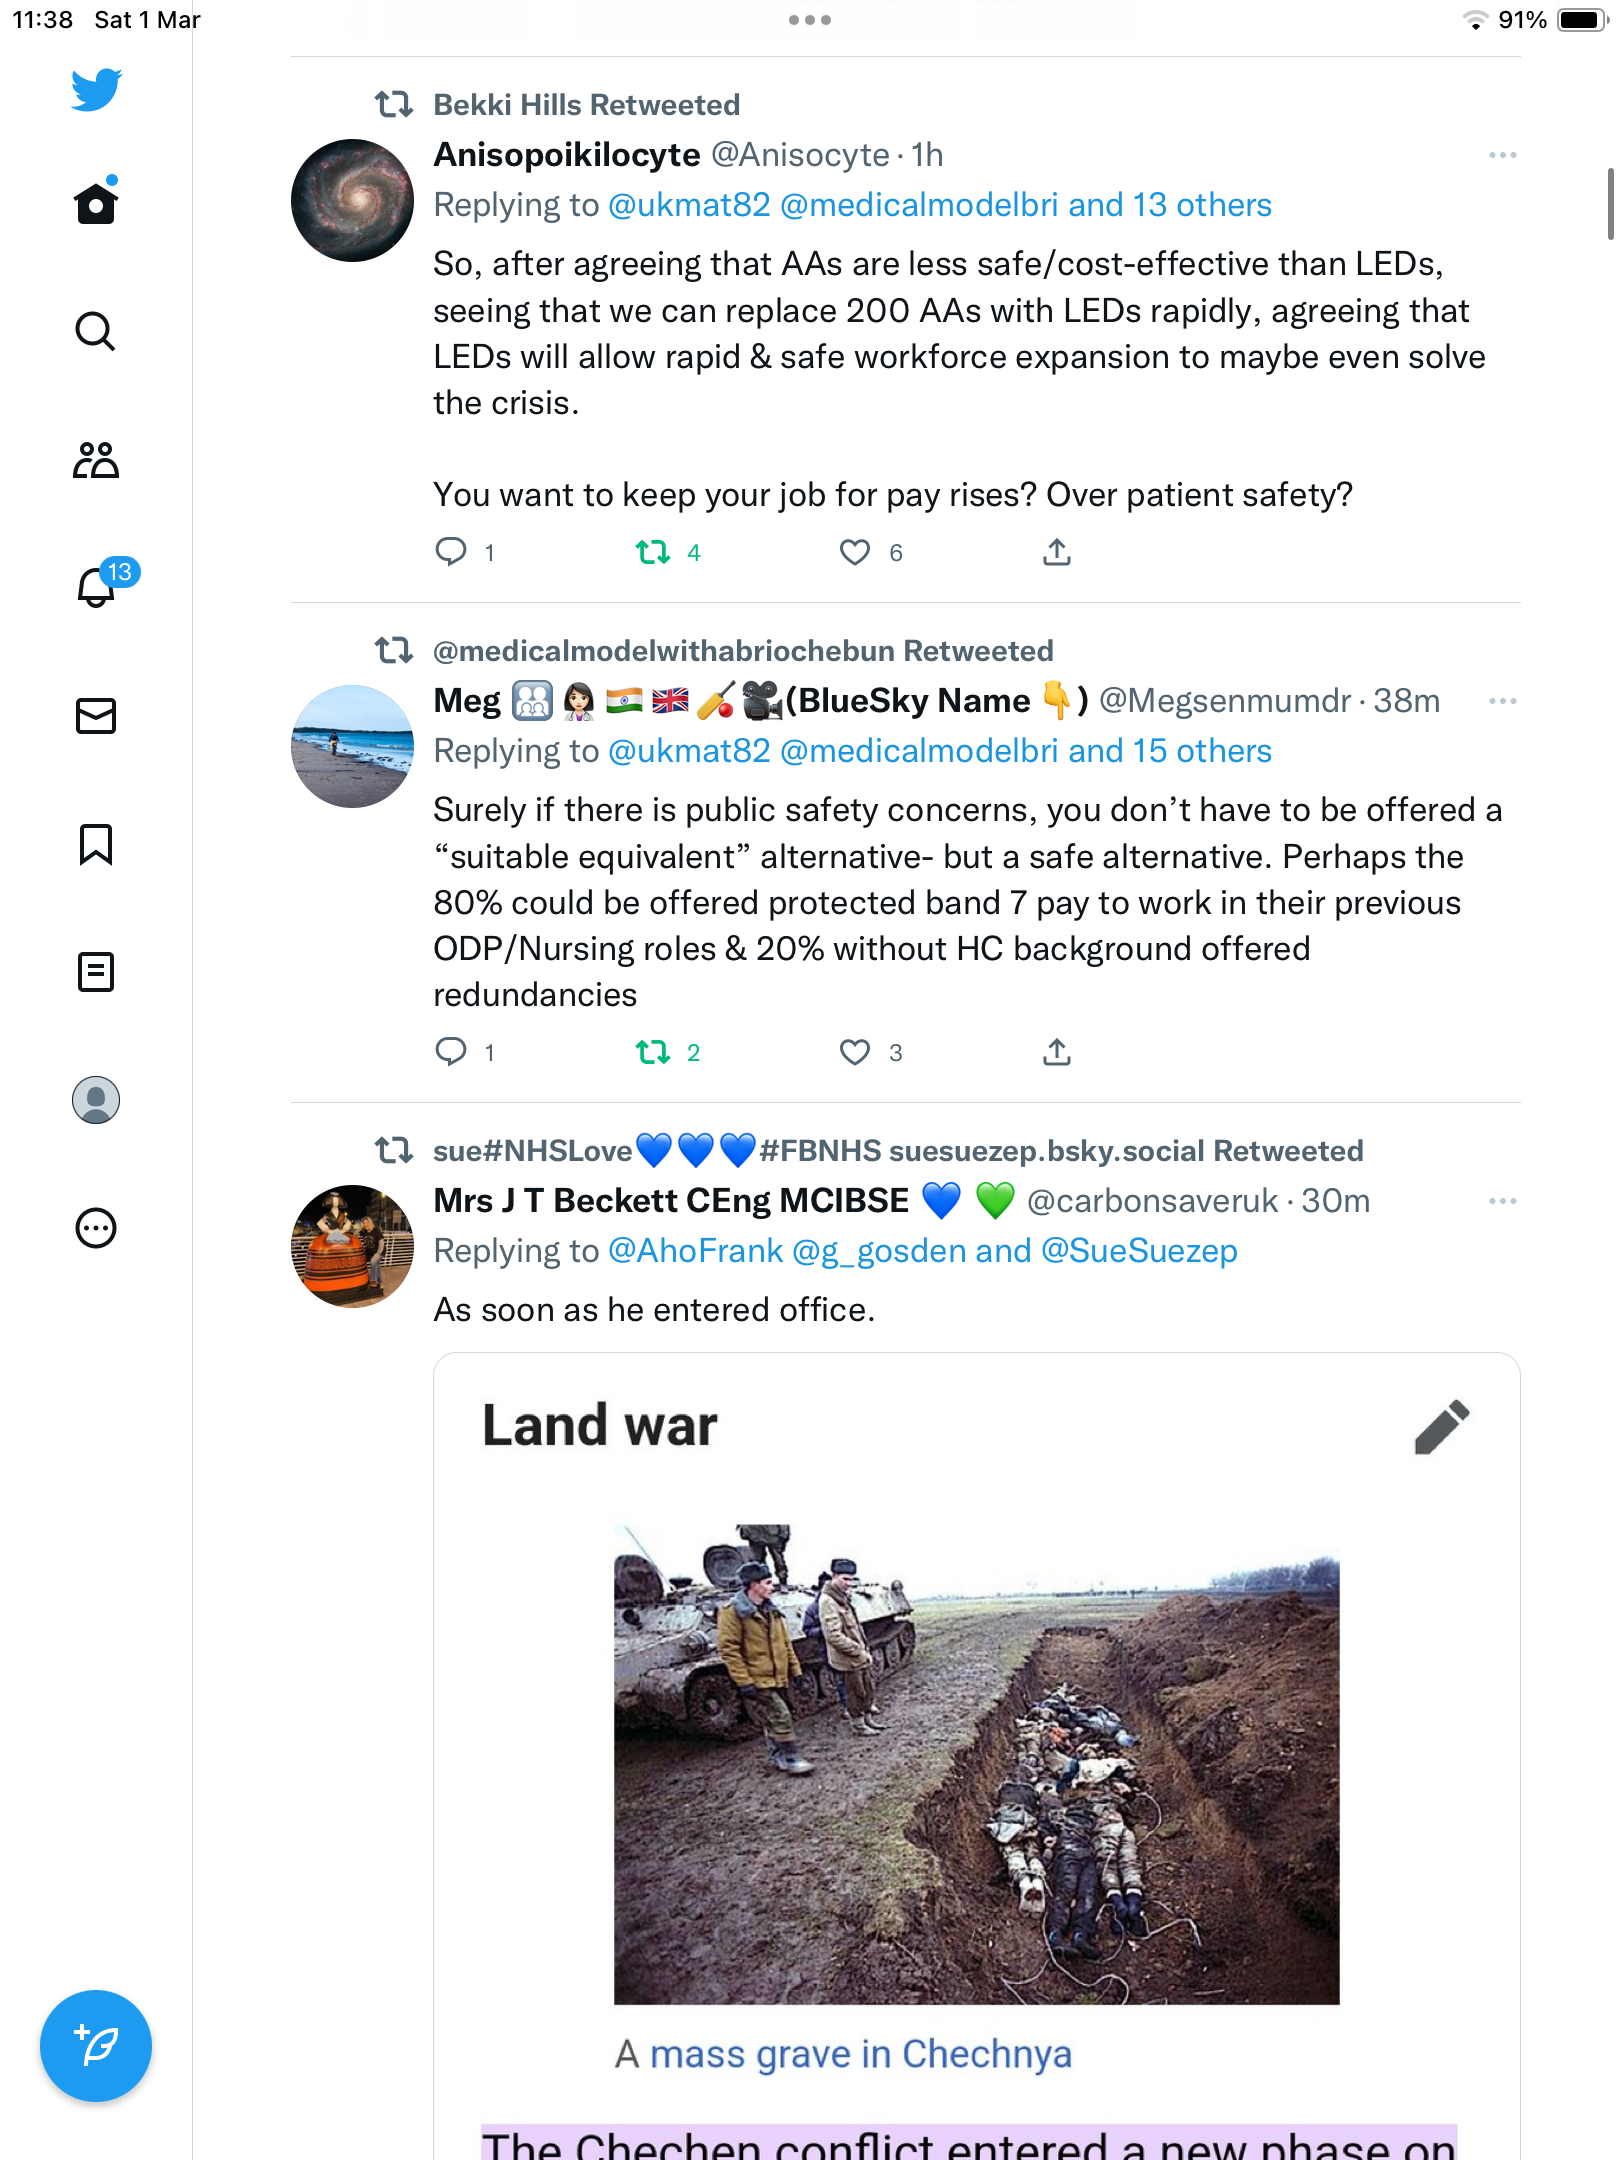This screenshot has width=1620, height=2160.
Task: Open the three-dot multitasking menu at top
Action: pos(810,20)
